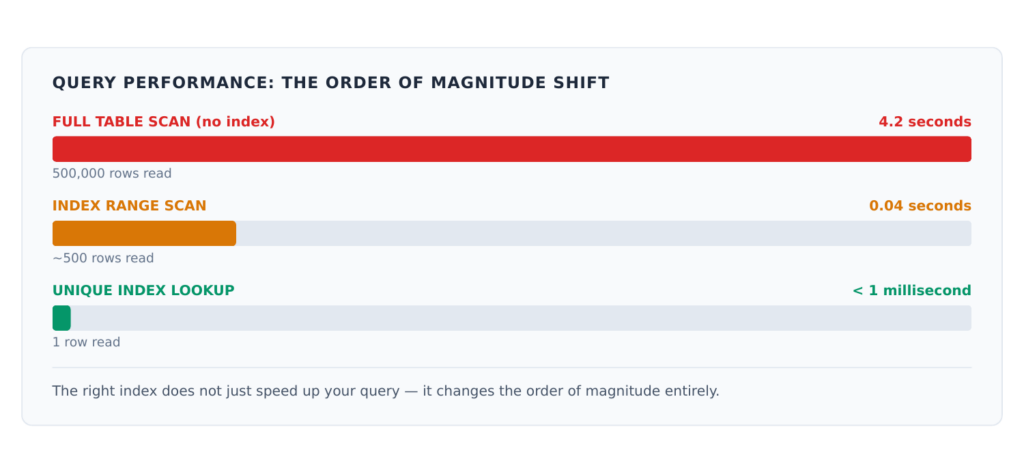Viewport: 1024px width, 453px height.
Task: Click the orange filled bar segment
Action: coord(144,233)
